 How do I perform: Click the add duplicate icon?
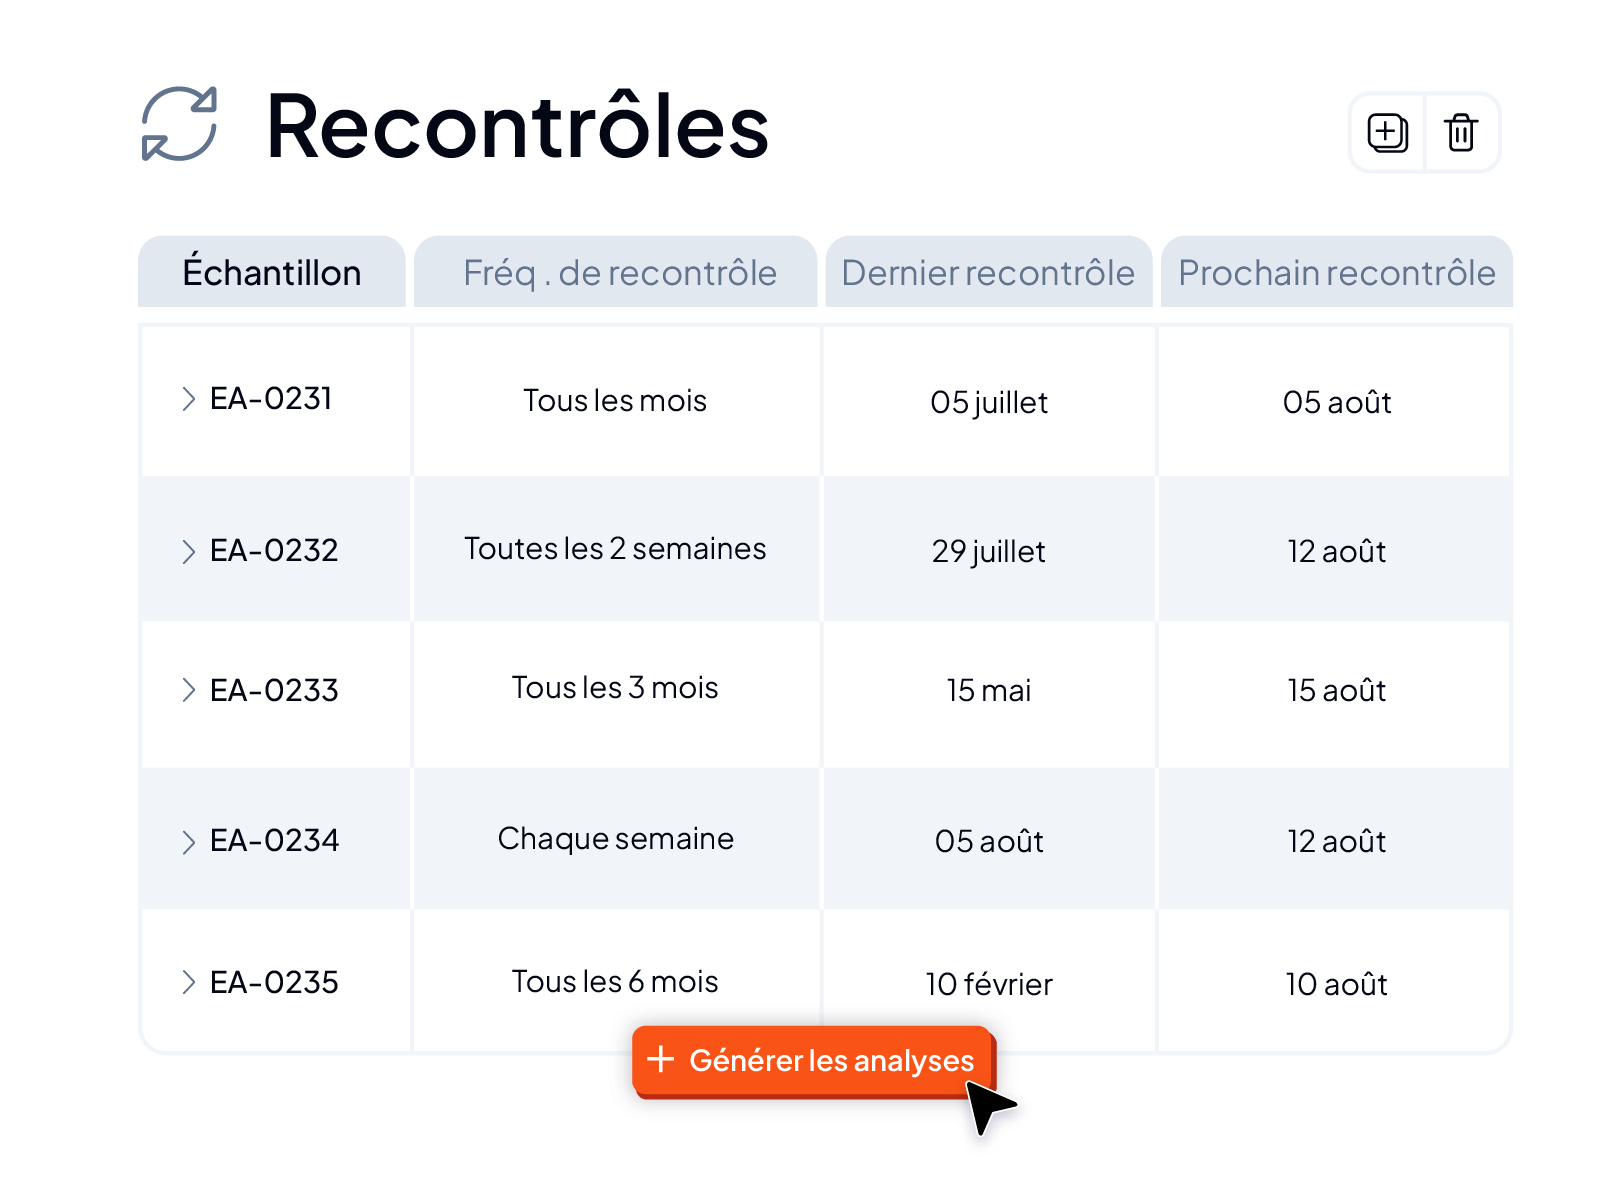1387,132
